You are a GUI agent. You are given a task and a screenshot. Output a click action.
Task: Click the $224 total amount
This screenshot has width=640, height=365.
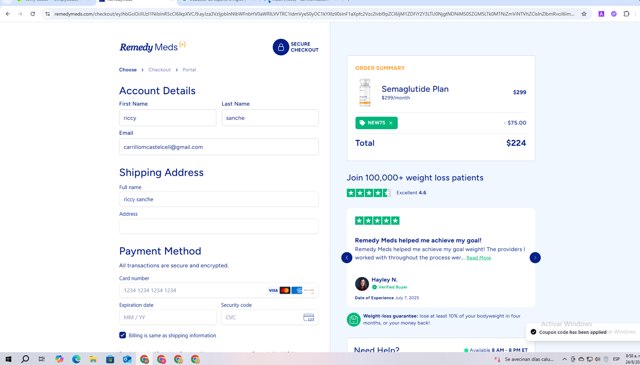coord(516,143)
